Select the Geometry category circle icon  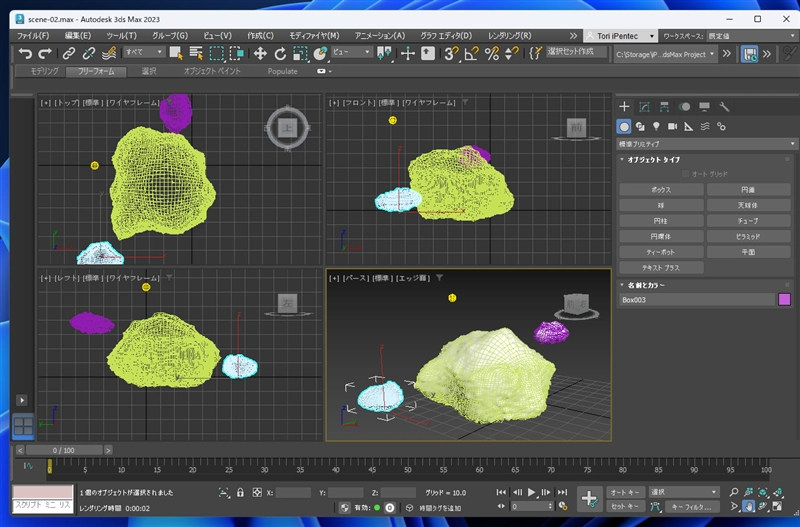tap(623, 126)
